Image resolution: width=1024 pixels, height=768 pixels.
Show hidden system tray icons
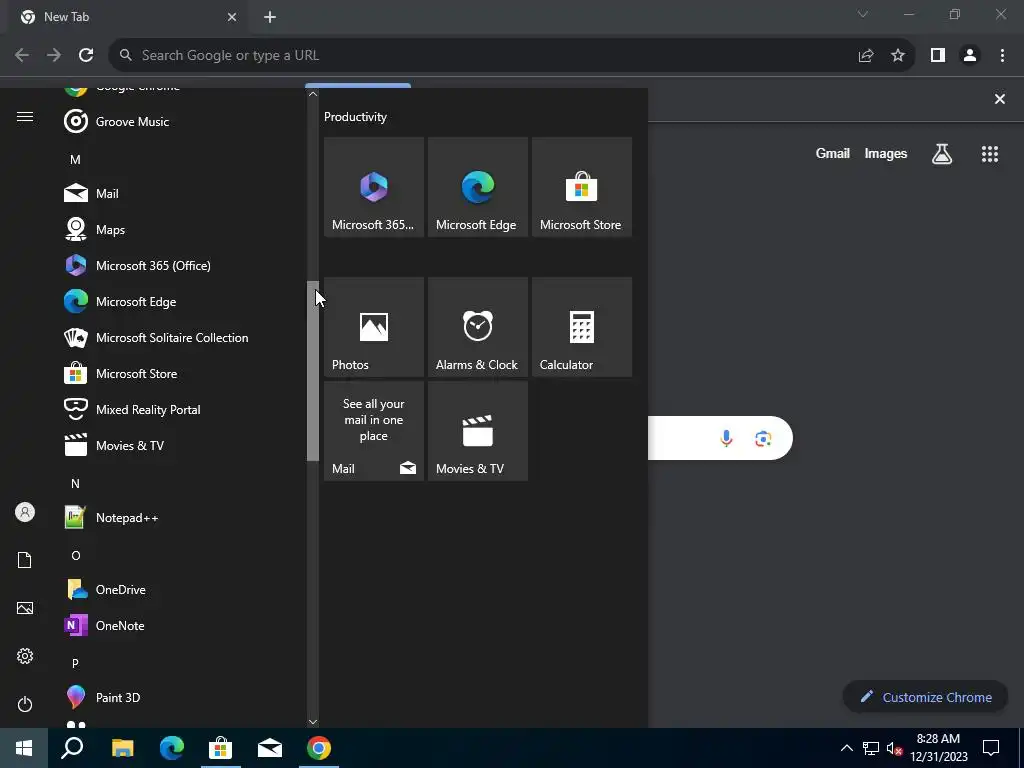(x=846, y=748)
